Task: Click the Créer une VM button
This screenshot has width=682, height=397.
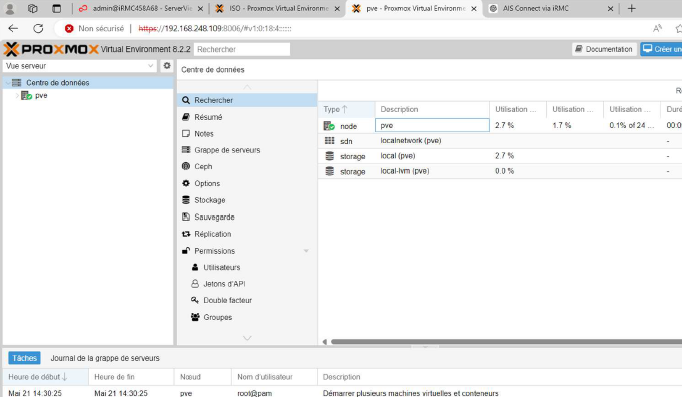Action: click(661, 49)
